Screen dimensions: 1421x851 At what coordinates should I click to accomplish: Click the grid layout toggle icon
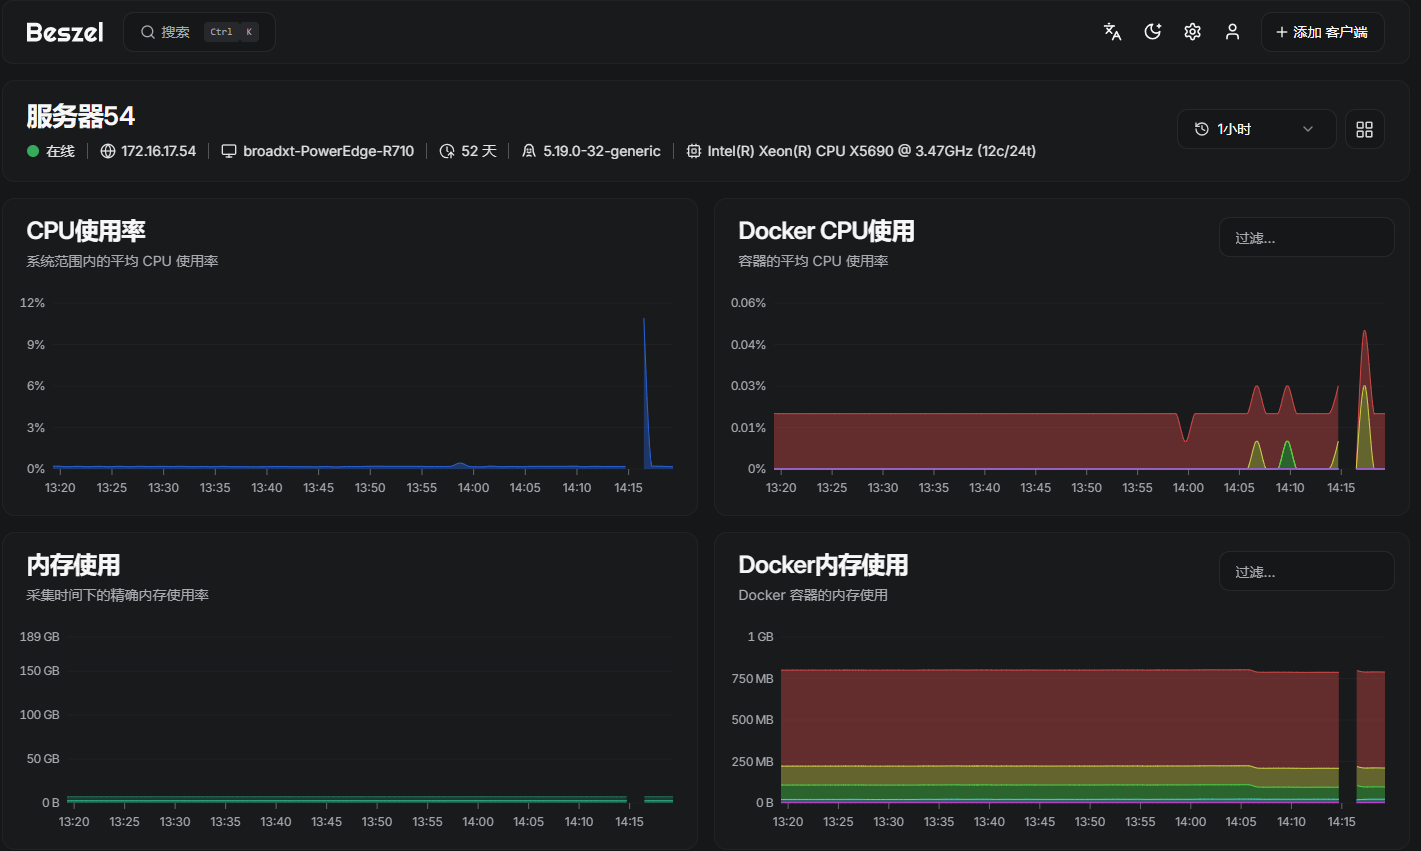(1364, 129)
